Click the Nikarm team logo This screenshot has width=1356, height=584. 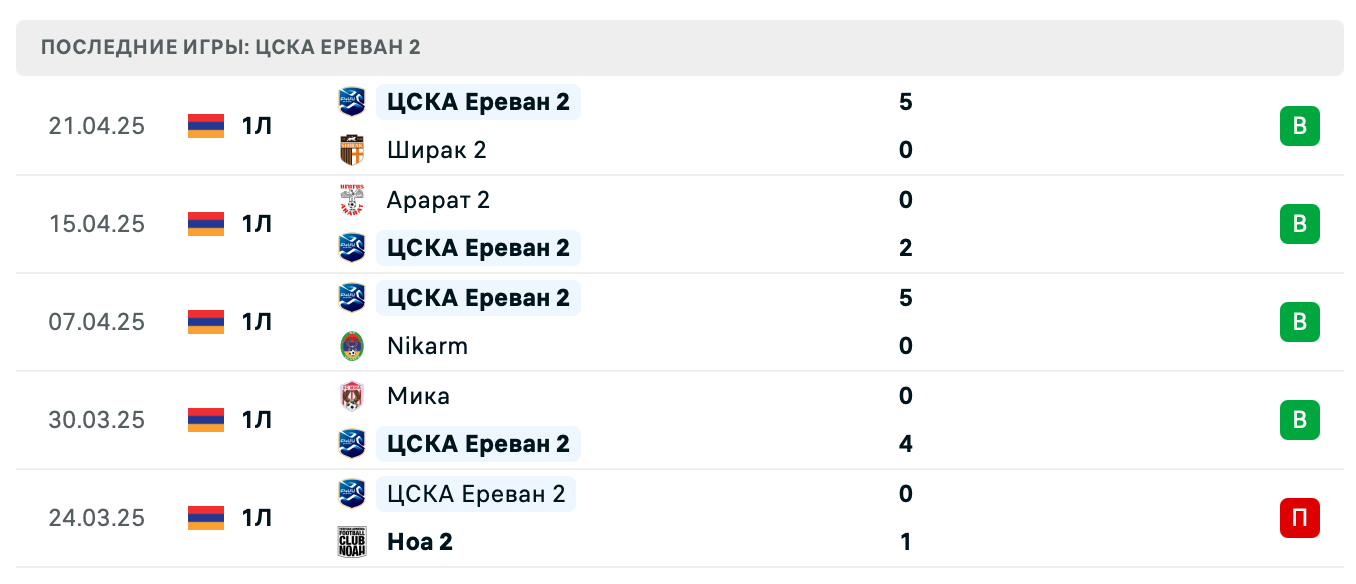(x=351, y=345)
